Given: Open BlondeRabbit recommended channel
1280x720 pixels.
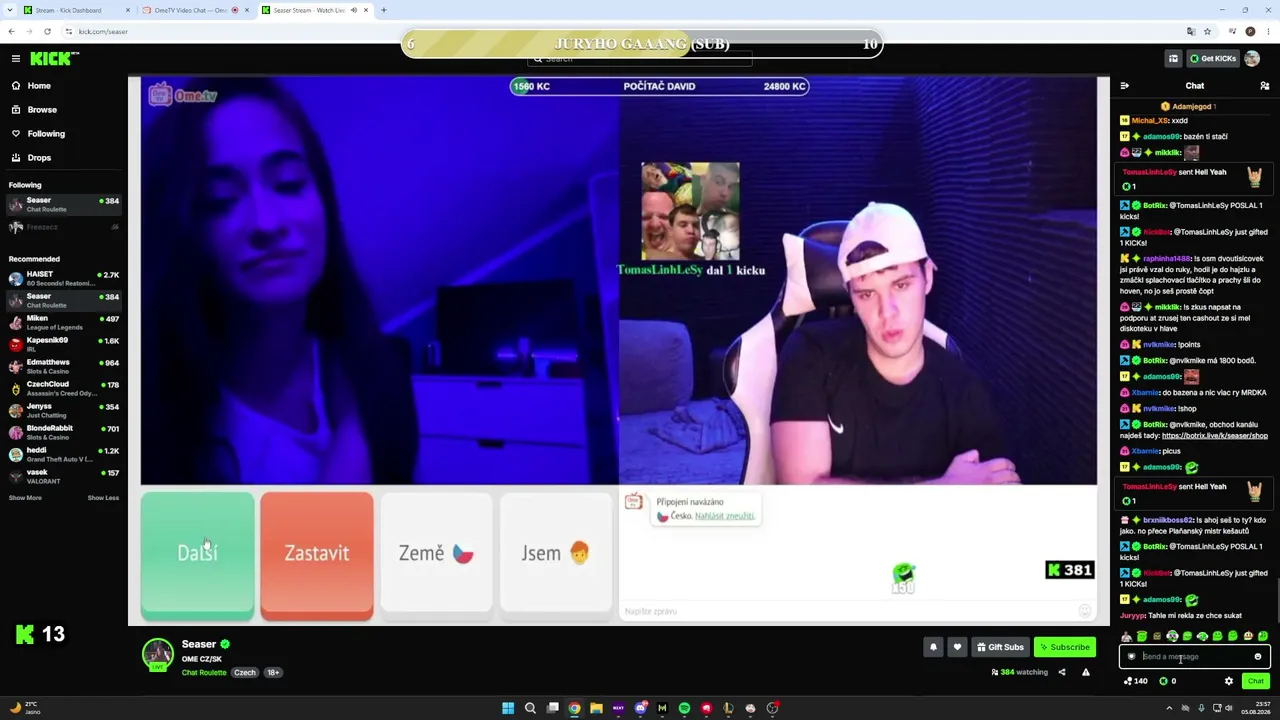Looking at the screenshot, I should coord(64,432).
